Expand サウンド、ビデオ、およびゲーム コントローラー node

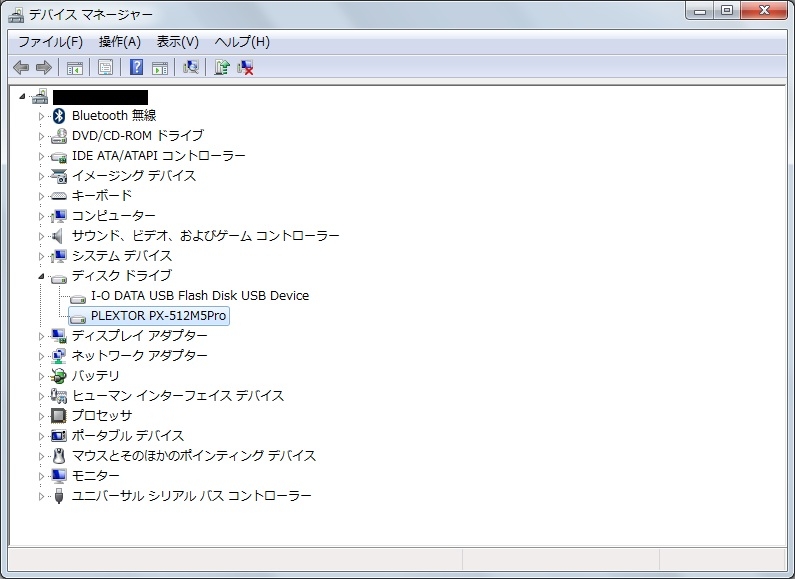[x=42, y=236]
